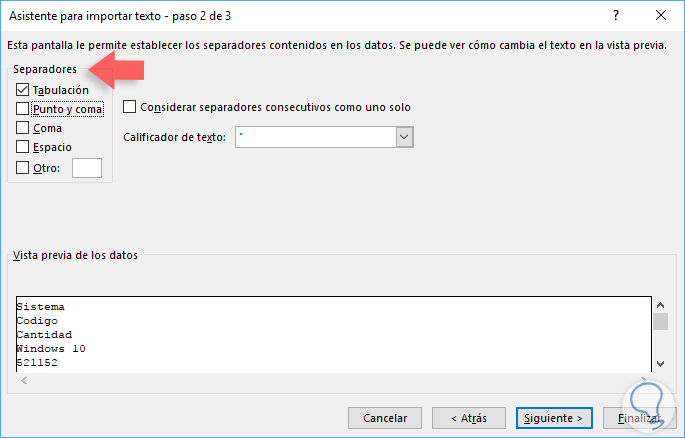685x438 pixels.
Task: Enable the Otro separator checkbox
Action: (23, 168)
